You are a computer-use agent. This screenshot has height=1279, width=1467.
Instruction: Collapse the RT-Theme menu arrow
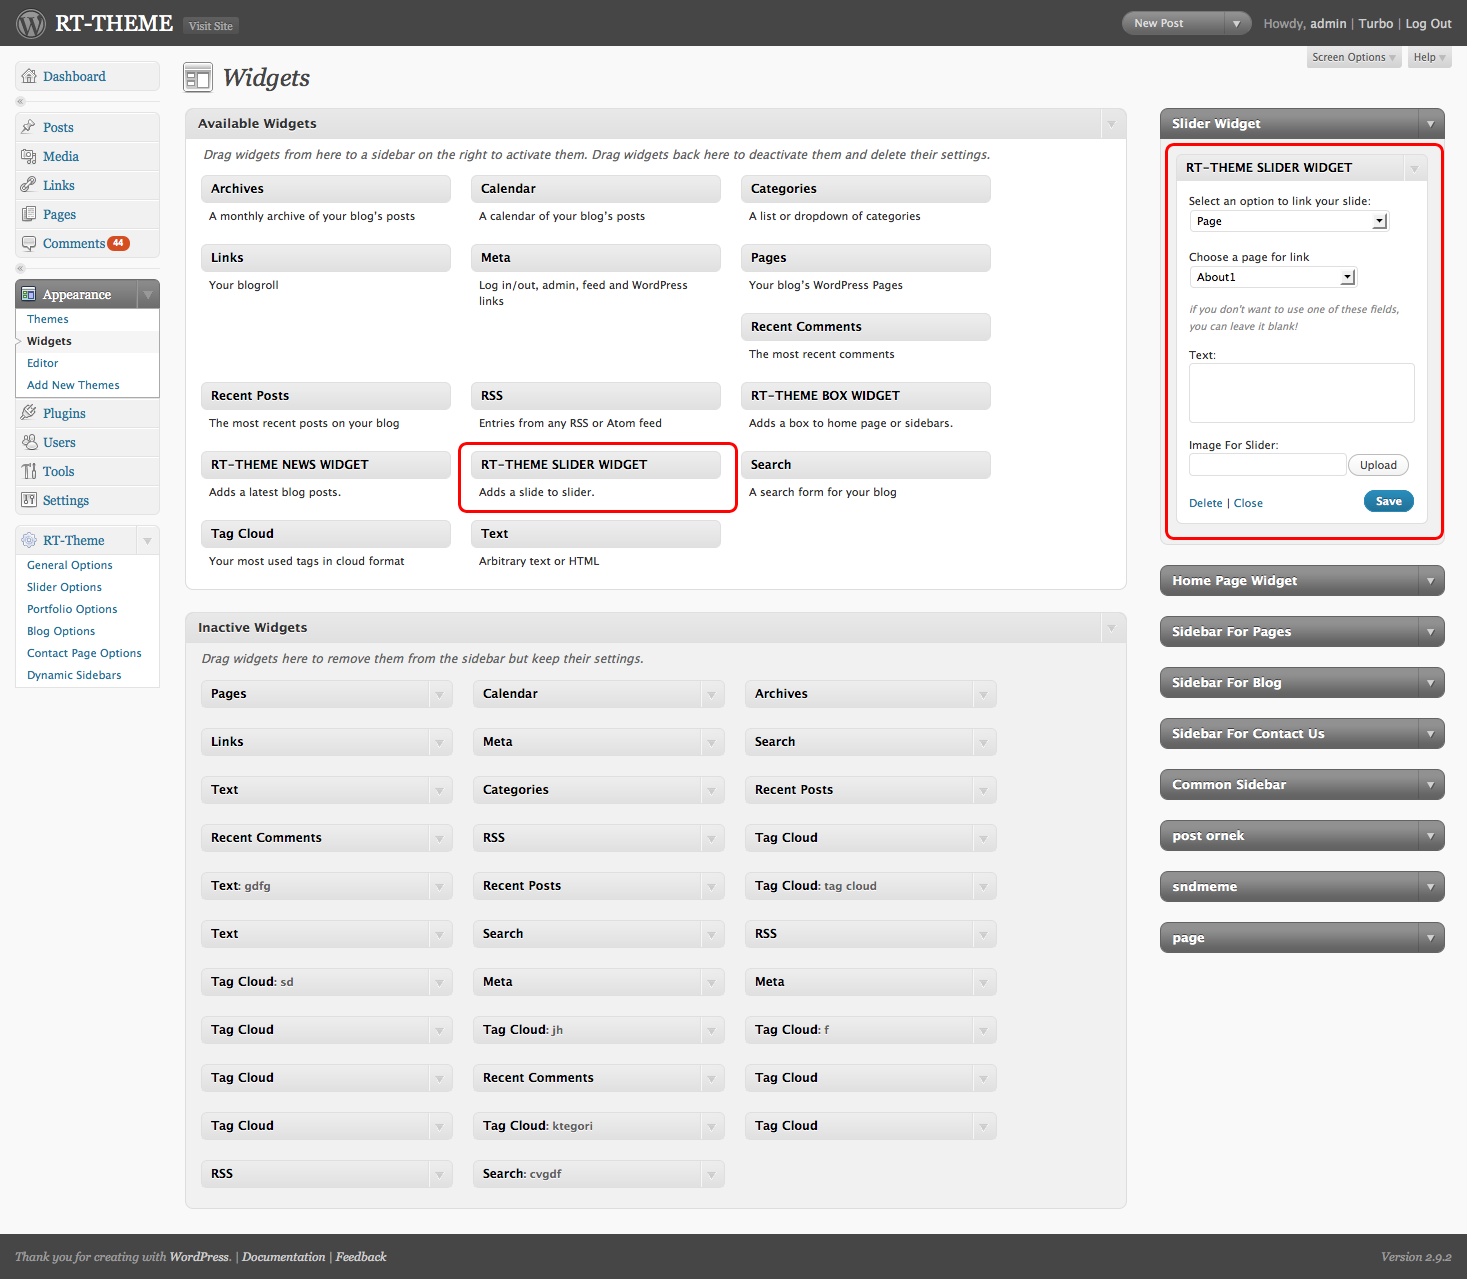(x=148, y=540)
